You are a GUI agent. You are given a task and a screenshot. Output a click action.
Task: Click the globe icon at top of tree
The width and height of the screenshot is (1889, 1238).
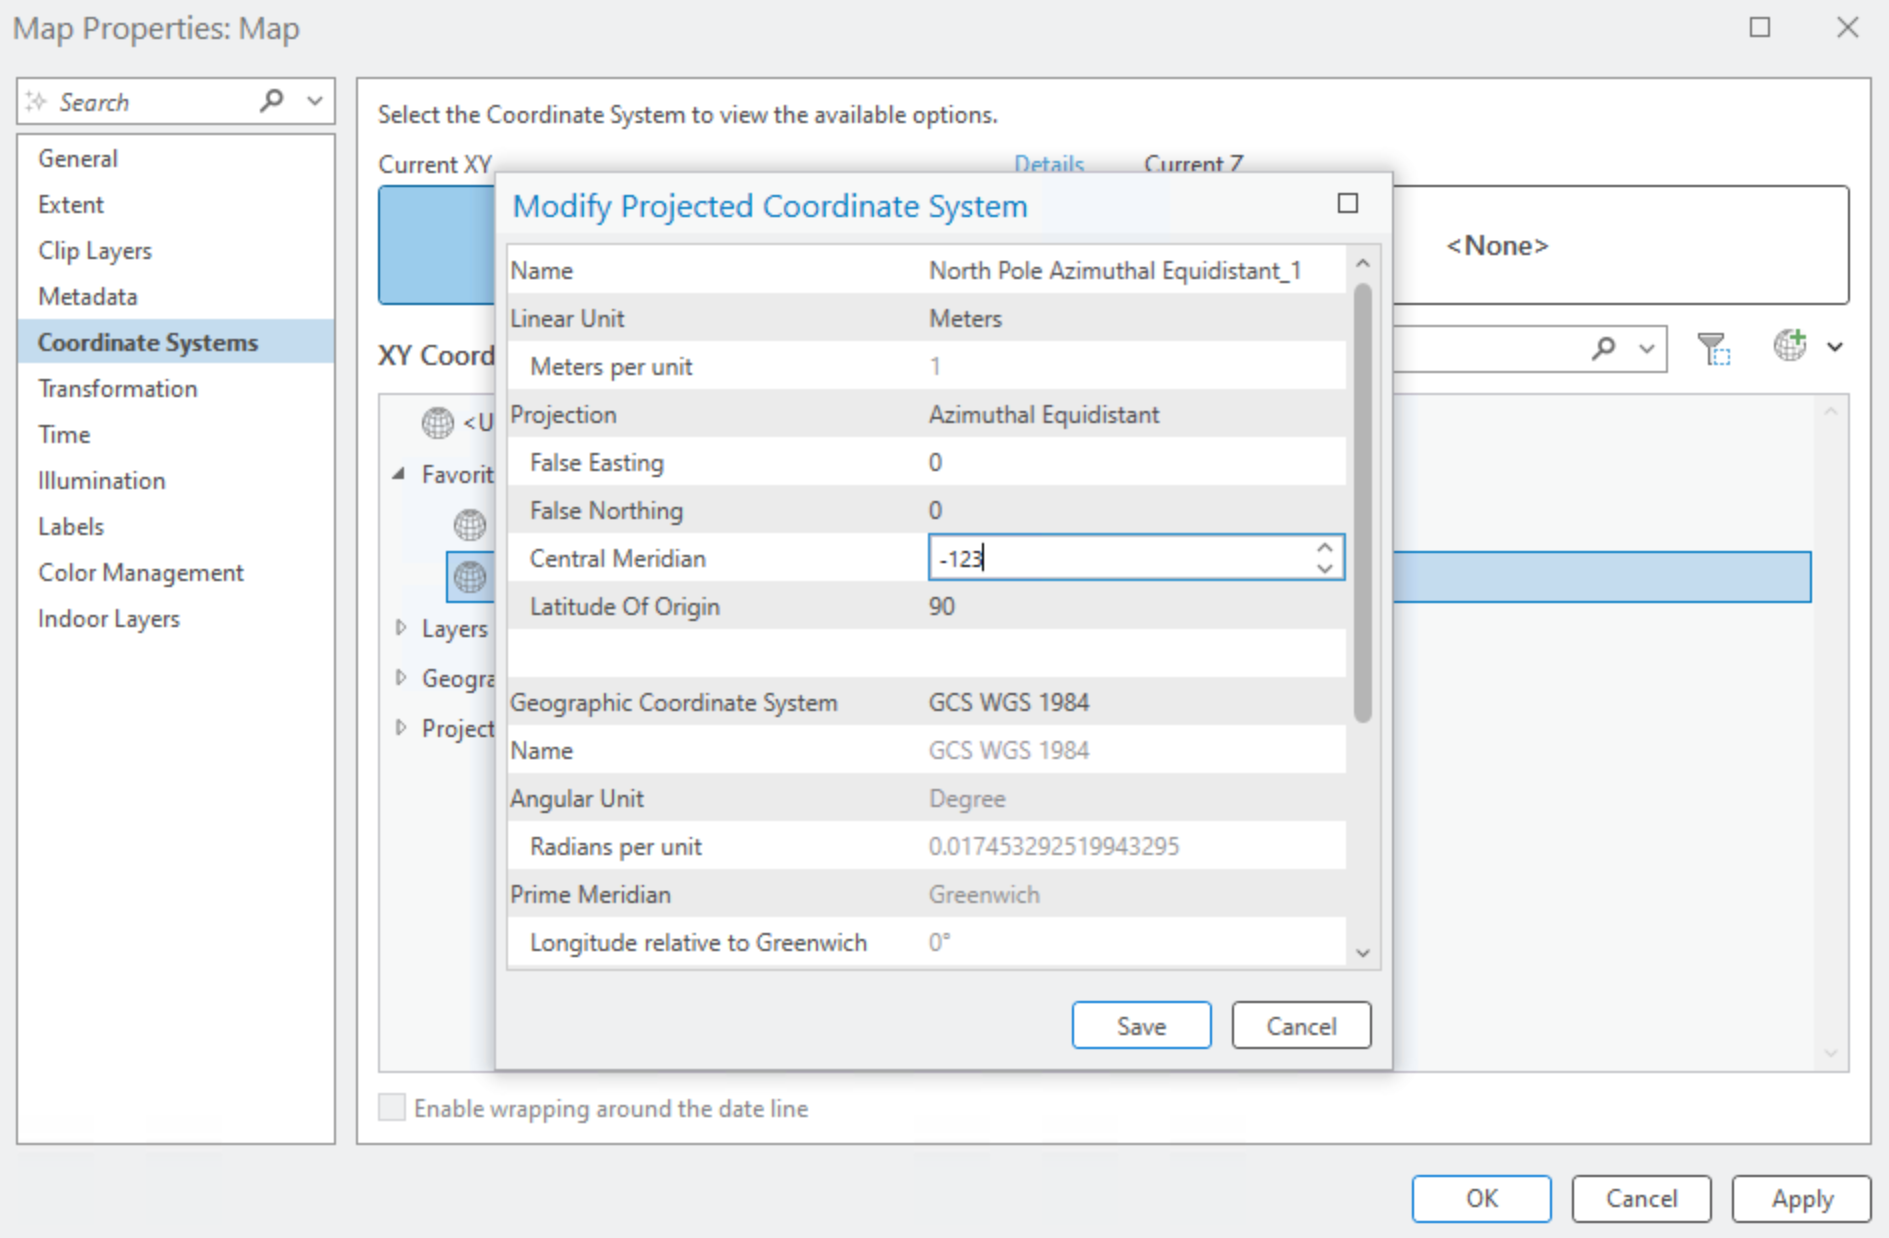(x=437, y=423)
